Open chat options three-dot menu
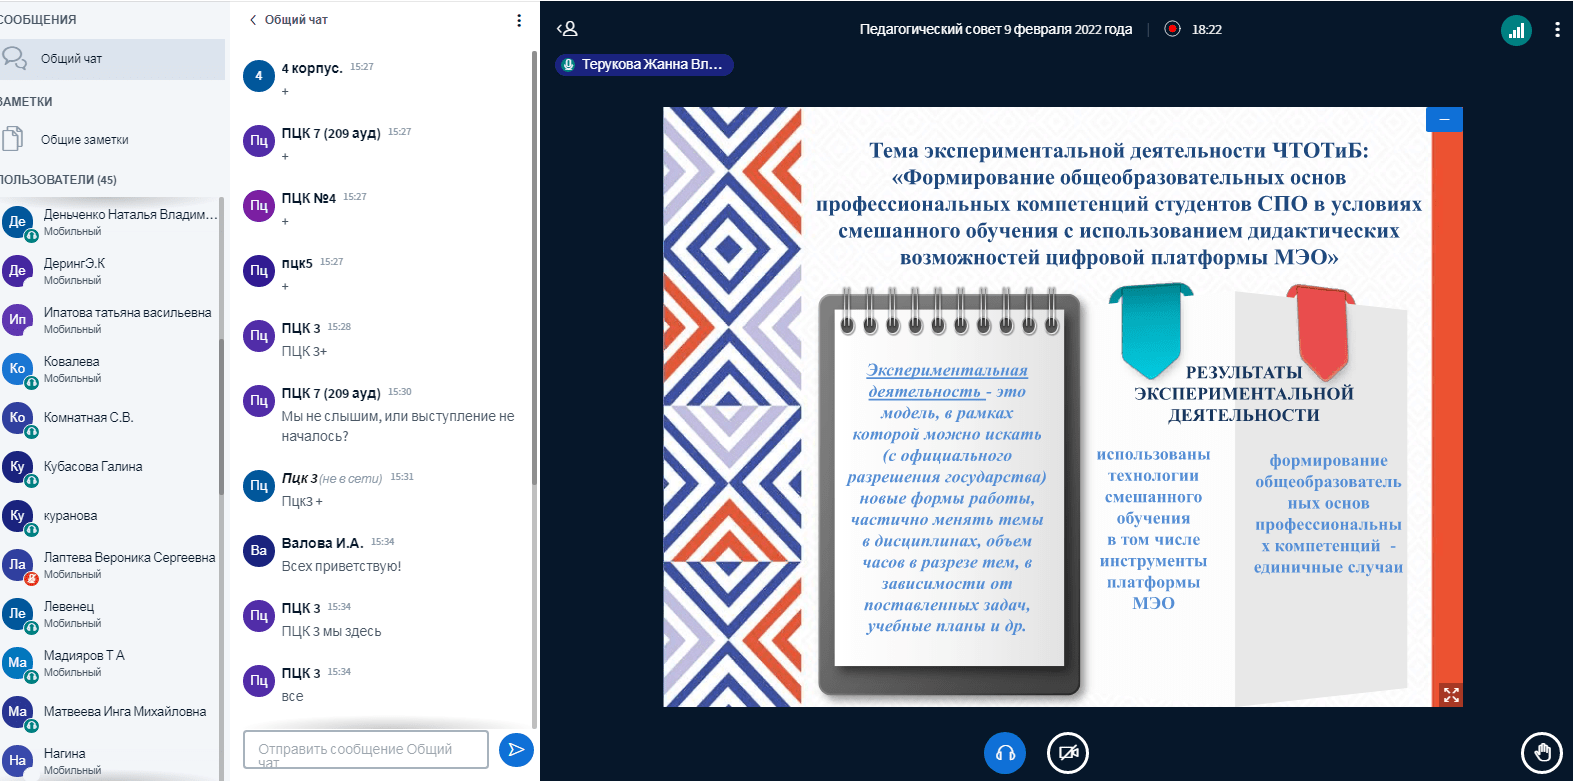Screen dimensions: 1573x781 click(518, 20)
